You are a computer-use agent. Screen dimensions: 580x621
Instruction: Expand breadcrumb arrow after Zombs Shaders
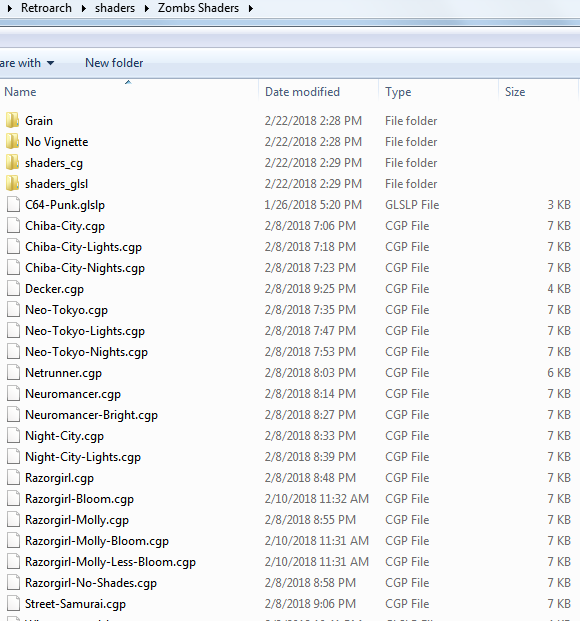[250, 8]
